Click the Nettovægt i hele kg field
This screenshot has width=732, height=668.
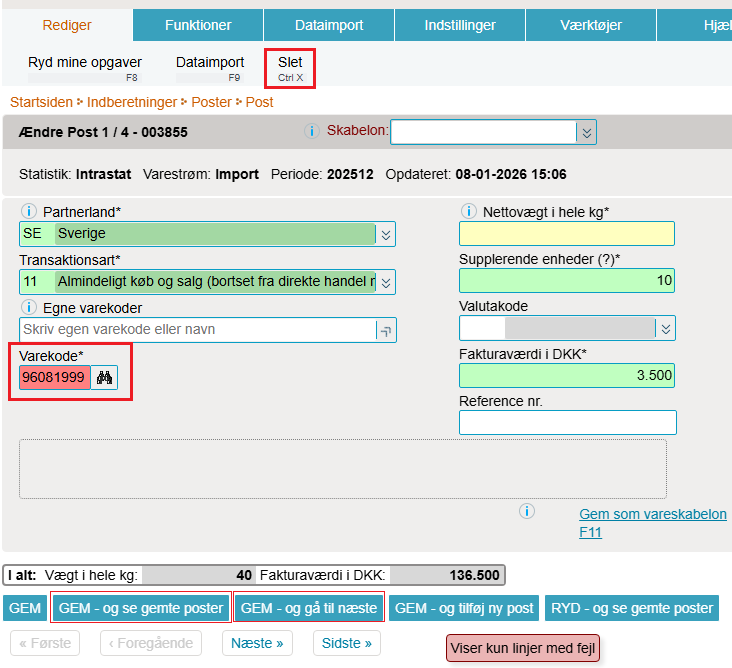(566, 234)
